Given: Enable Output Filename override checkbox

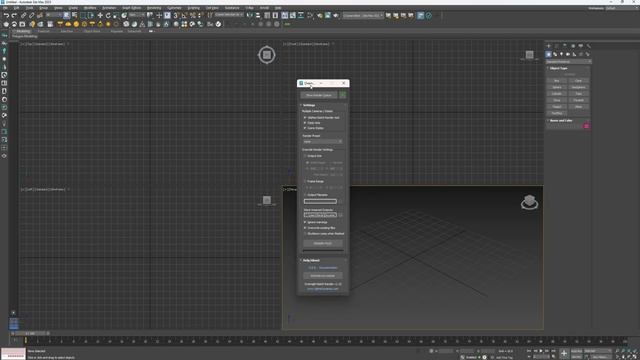Looking at the screenshot, I should click(305, 195).
